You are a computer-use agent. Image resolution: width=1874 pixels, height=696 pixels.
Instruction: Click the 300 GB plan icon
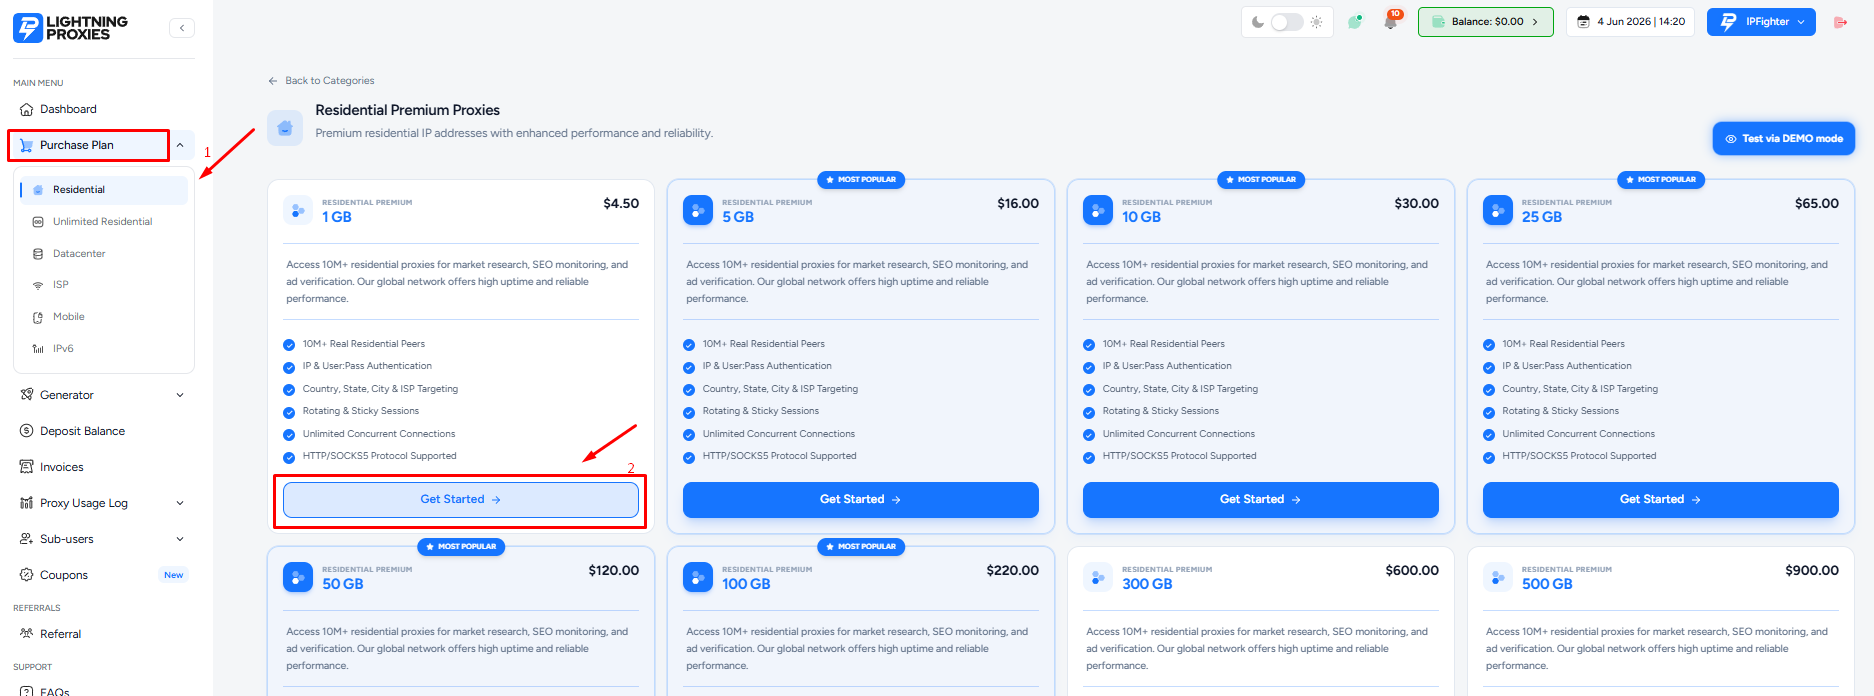click(x=1098, y=577)
